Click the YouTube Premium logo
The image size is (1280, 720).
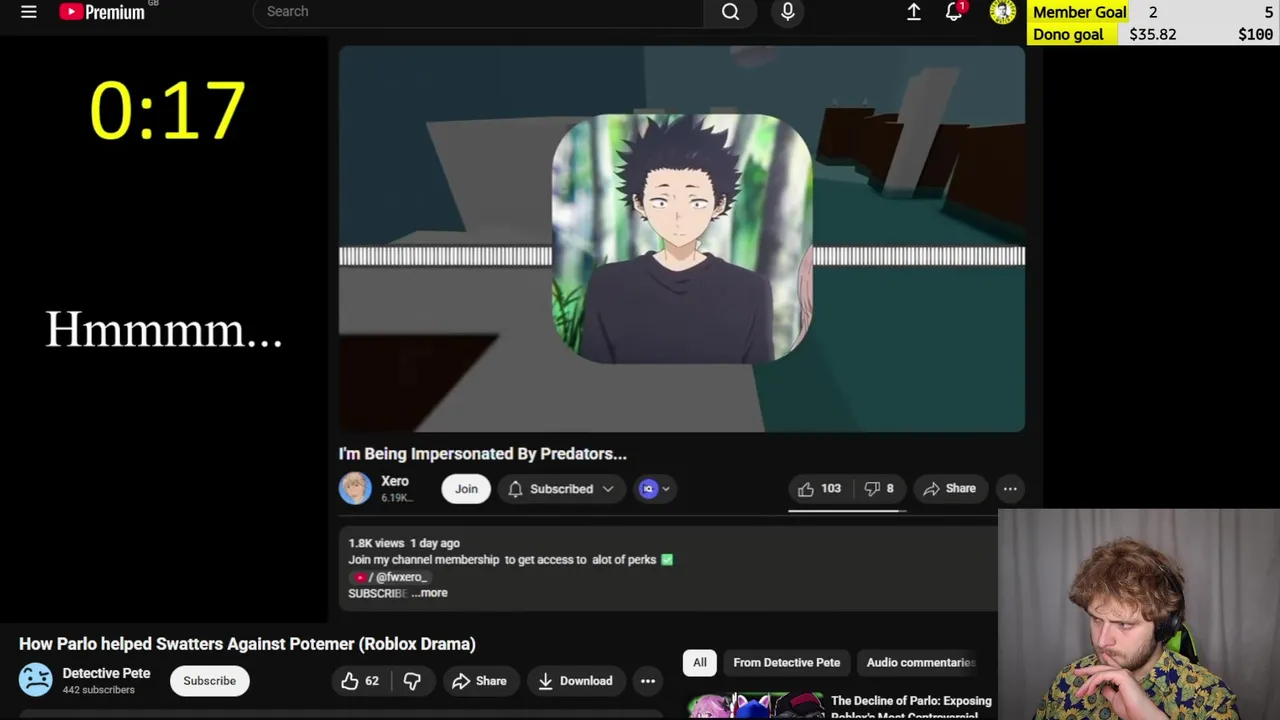coord(104,12)
